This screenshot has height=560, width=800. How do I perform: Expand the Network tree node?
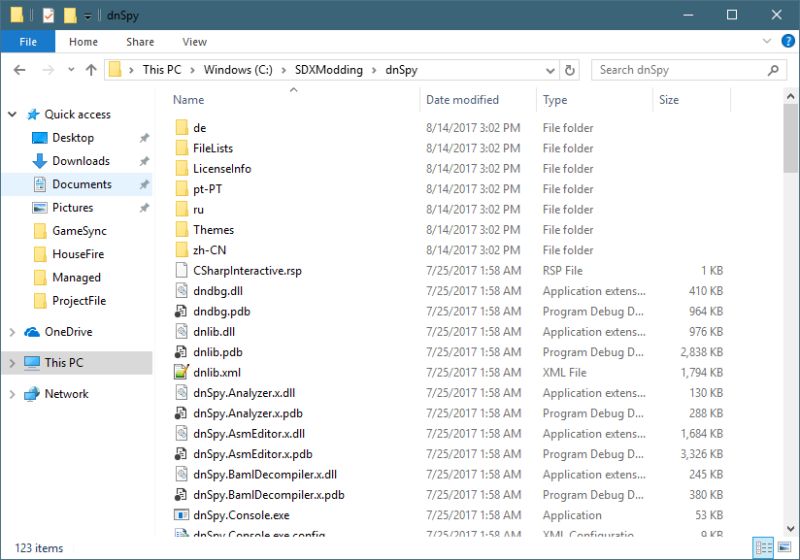[x=12, y=394]
